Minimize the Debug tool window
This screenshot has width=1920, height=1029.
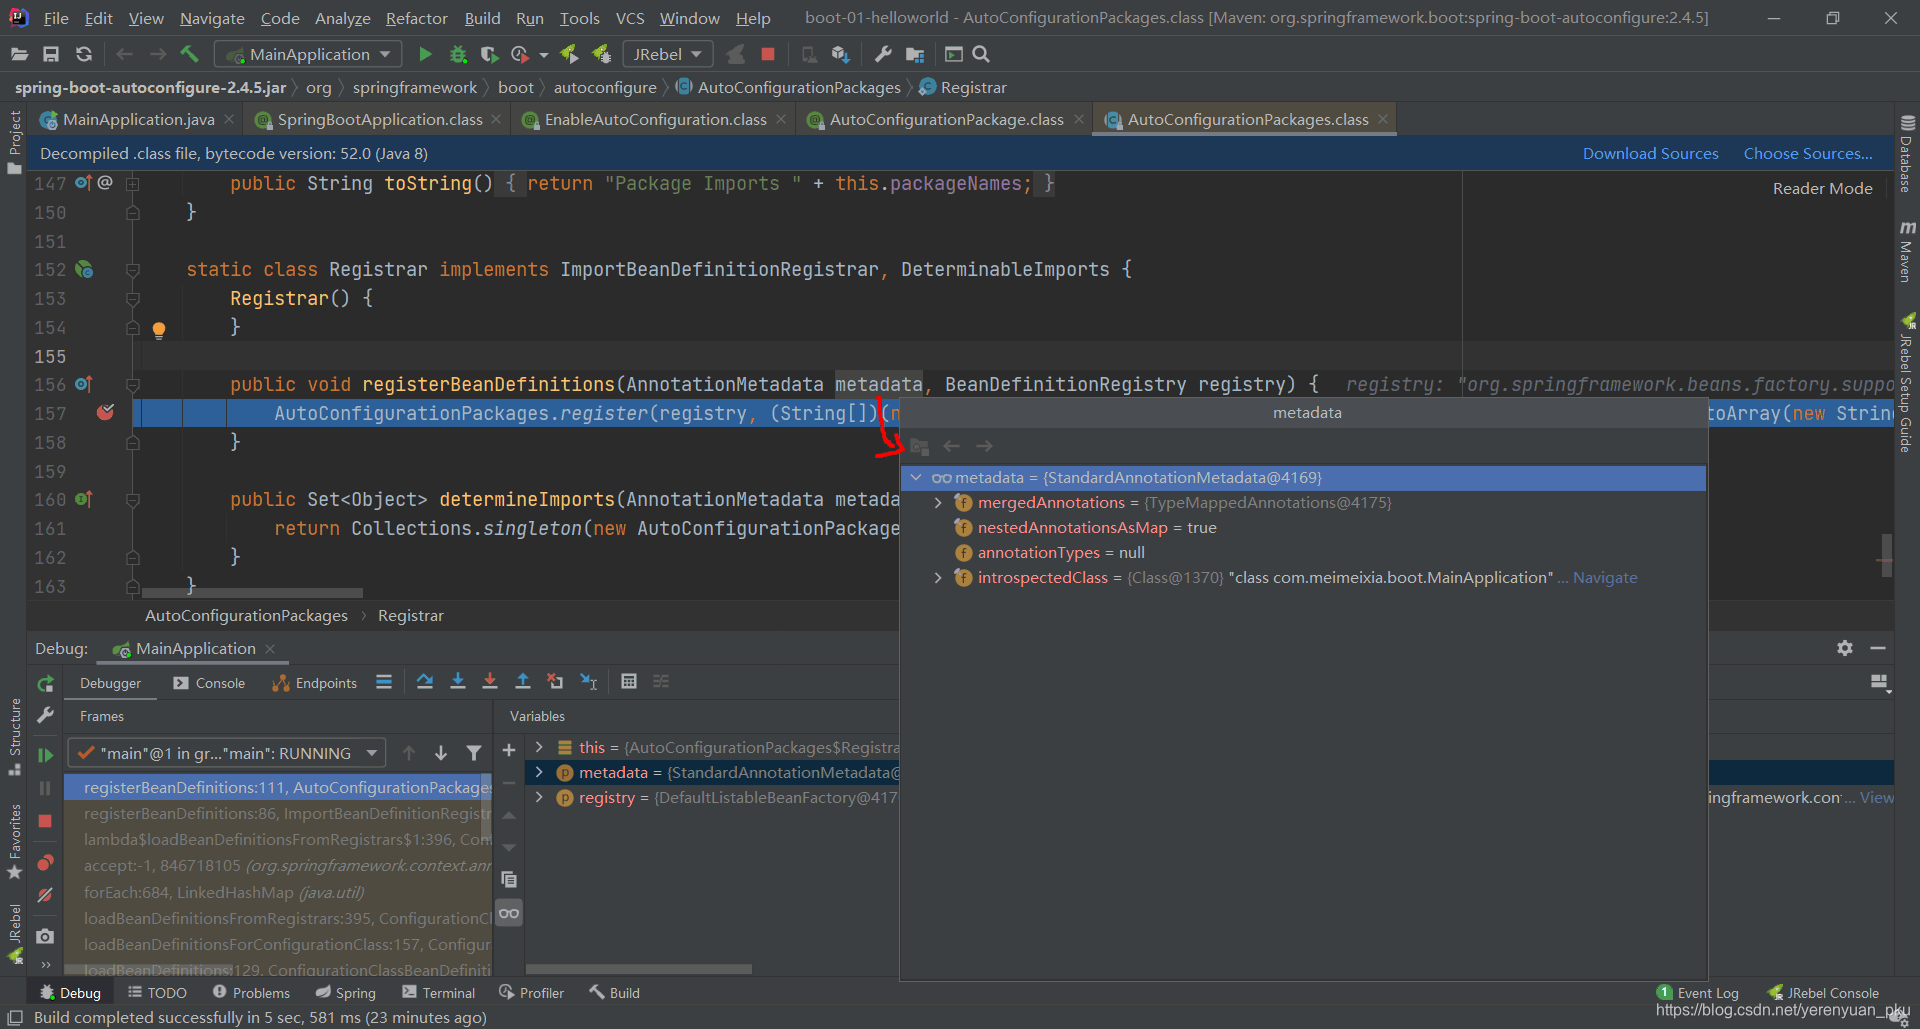pos(1878,648)
